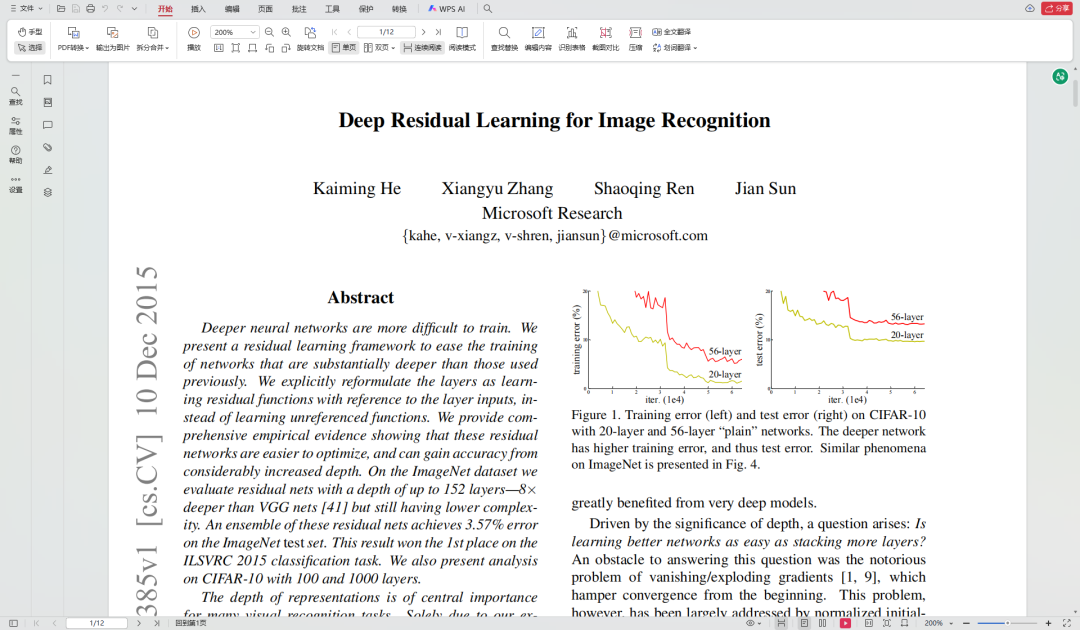
Task: Switch to the 保护 Protect tab
Action: coord(366,9)
